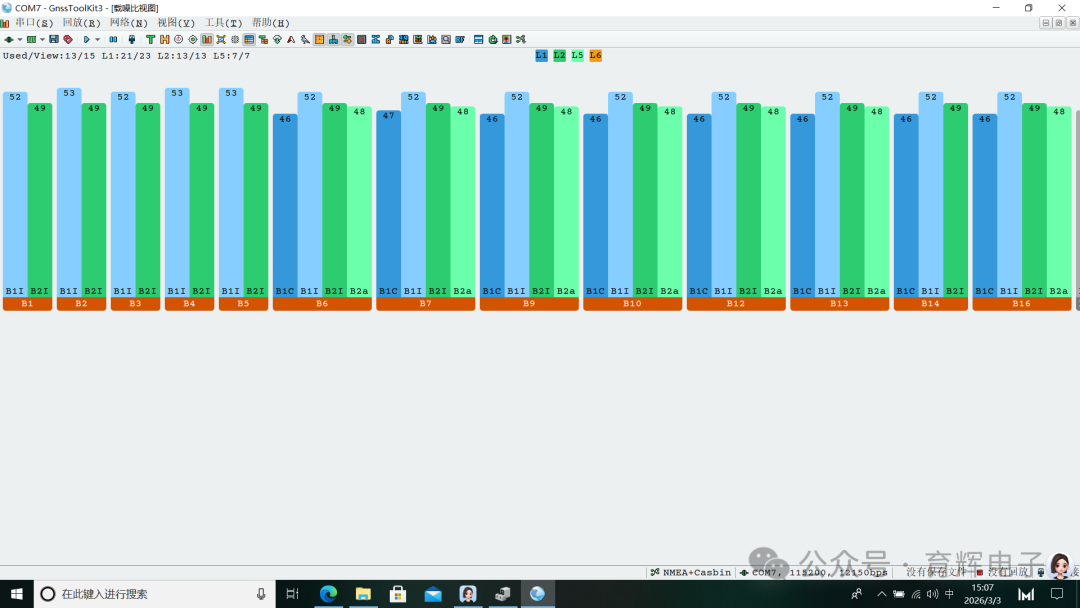1080x608 pixels.
Task: Open Microsoft Edge from the taskbar
Action: (329, 594)
